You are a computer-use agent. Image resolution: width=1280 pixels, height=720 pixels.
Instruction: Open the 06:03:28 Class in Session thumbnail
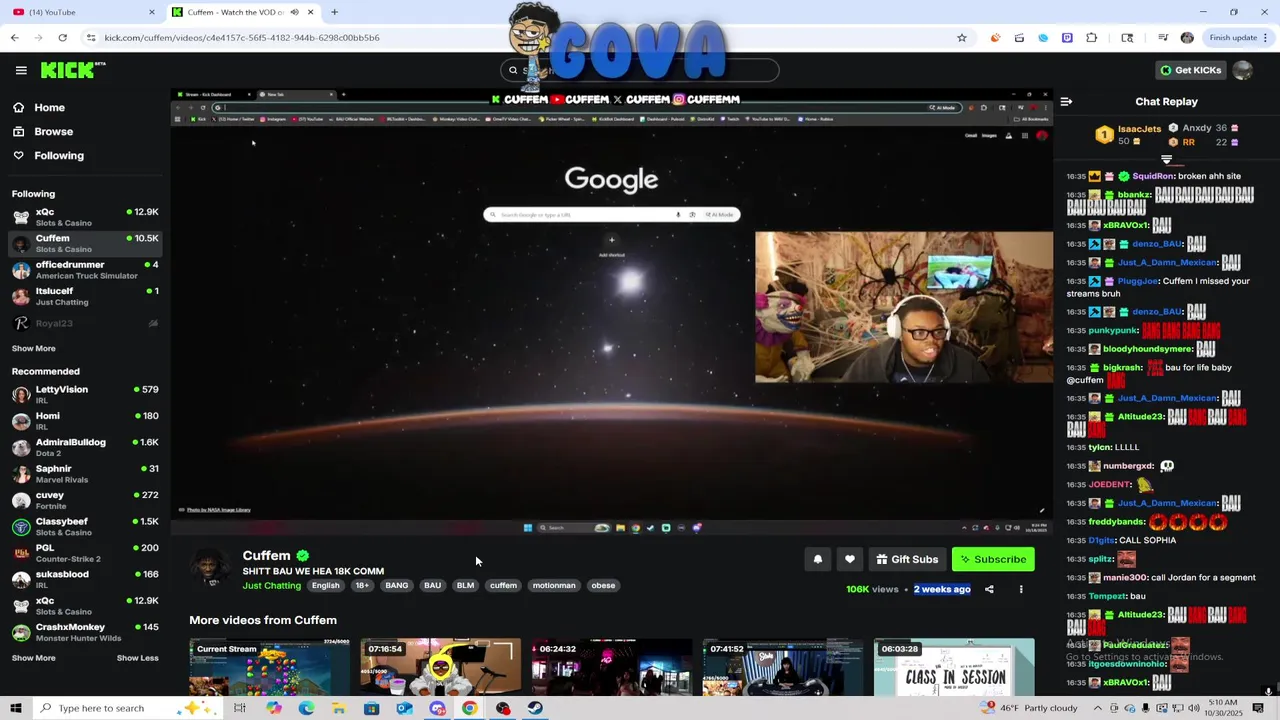pos(954,667)
